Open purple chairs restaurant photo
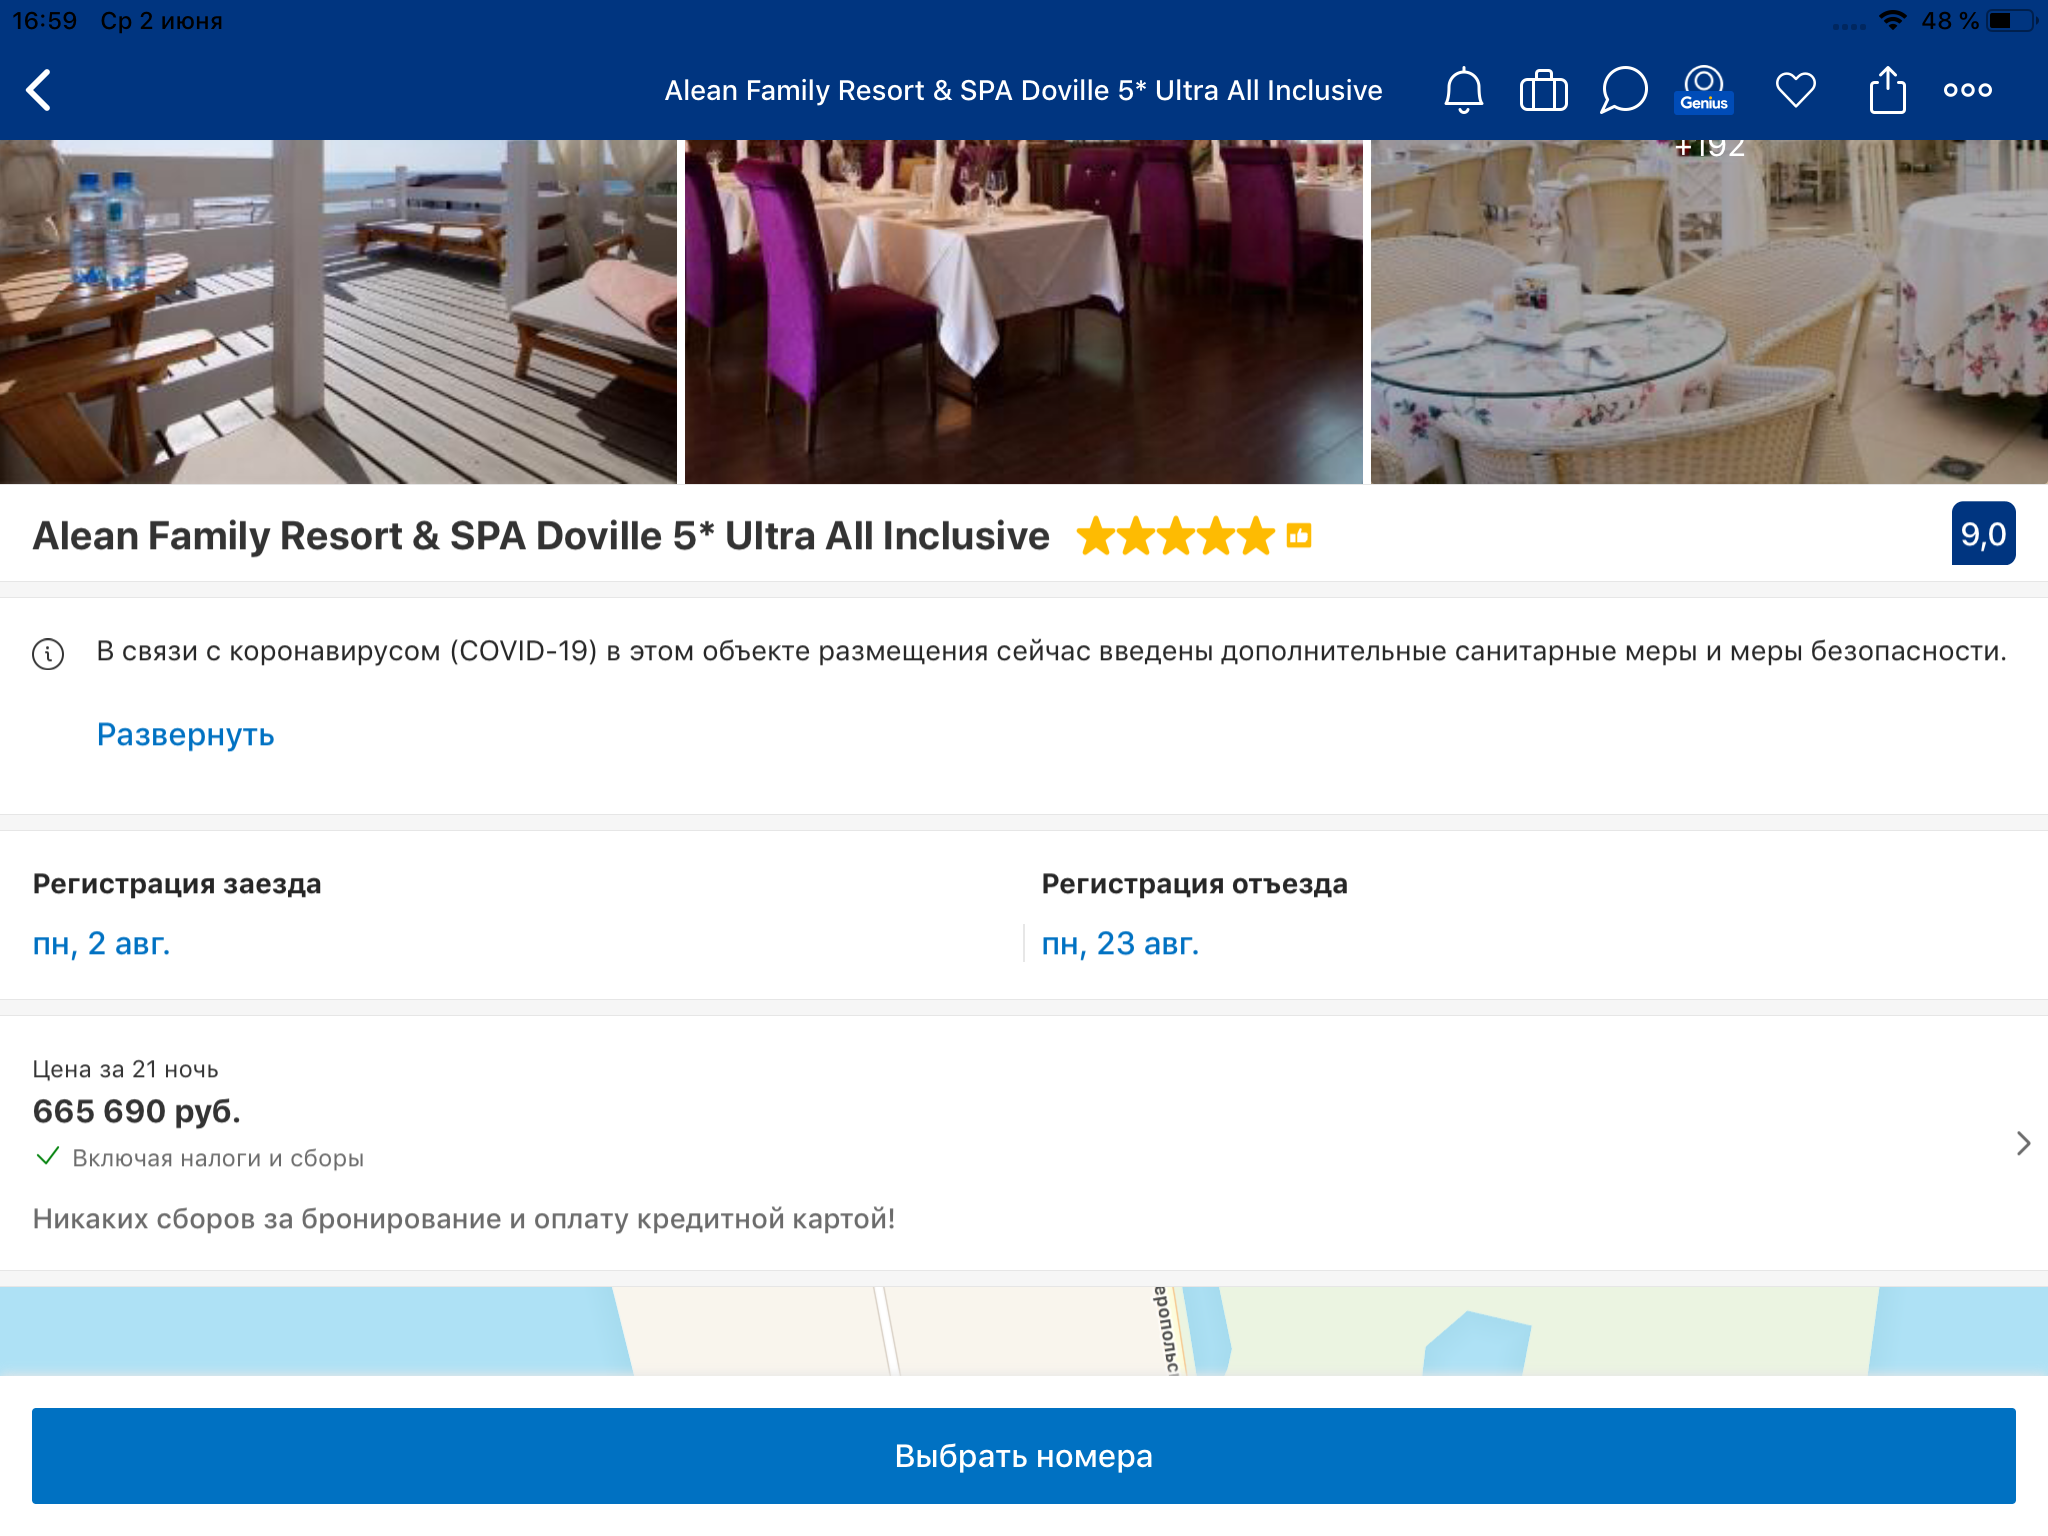This screenshot has height=1536, width=2048. [1023, 312]
